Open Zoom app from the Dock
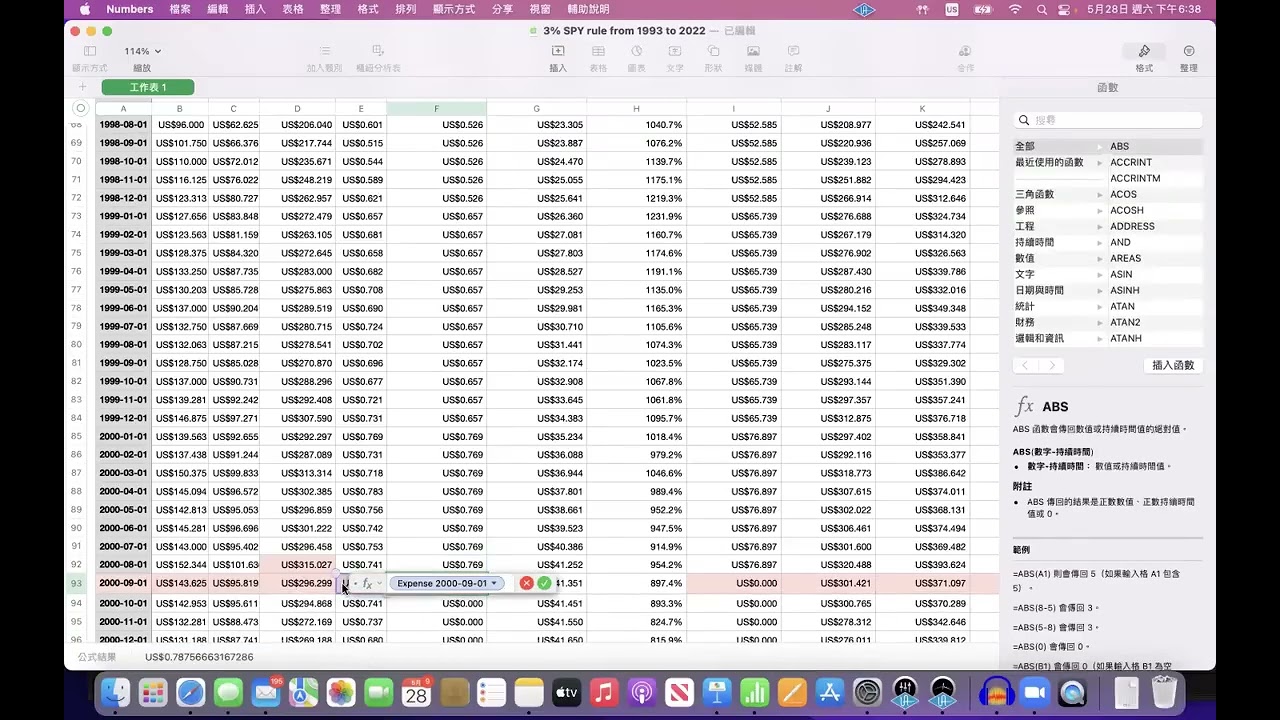Viewport: 1280px width, 720px height. click(x=1034, y=692)
